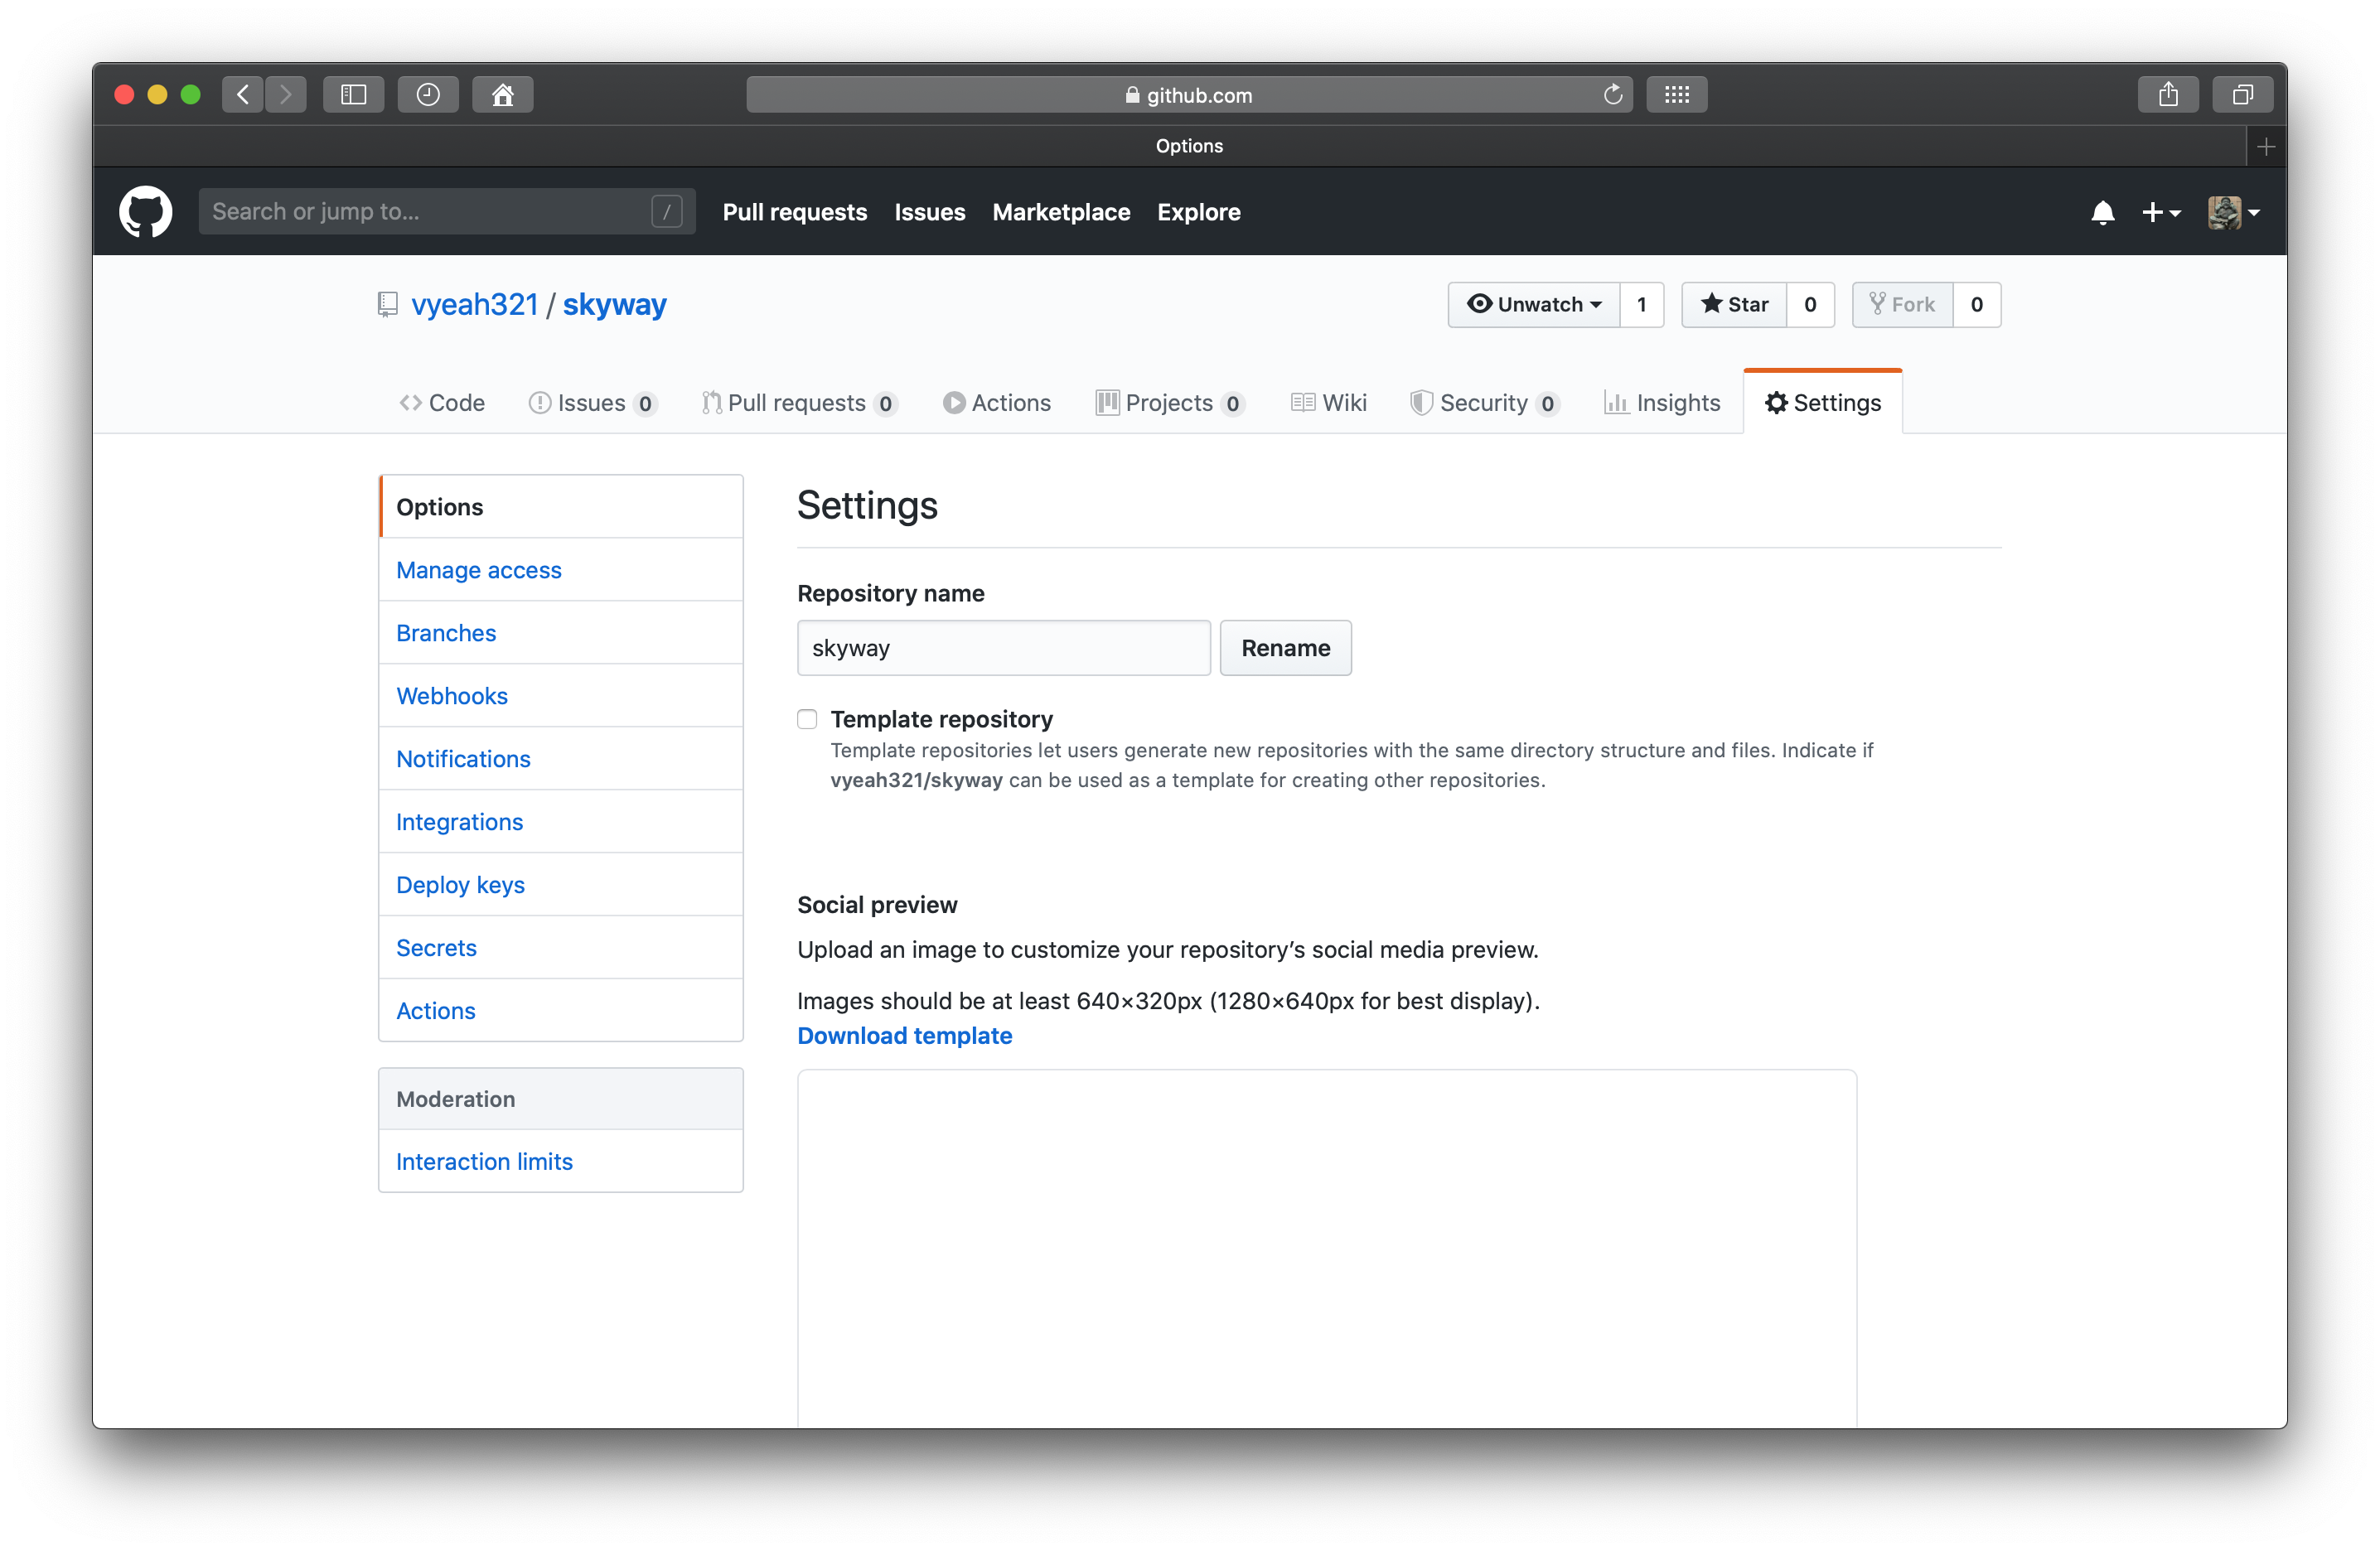Select Manage access settings section

point(479,569)
